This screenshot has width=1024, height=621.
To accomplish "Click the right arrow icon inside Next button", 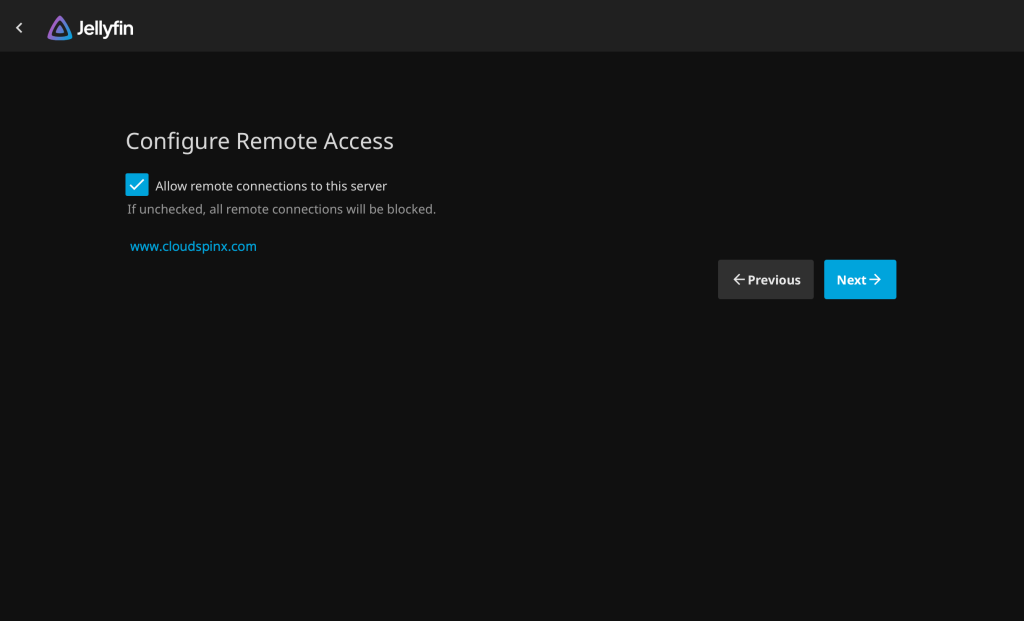I will (875, 279).
